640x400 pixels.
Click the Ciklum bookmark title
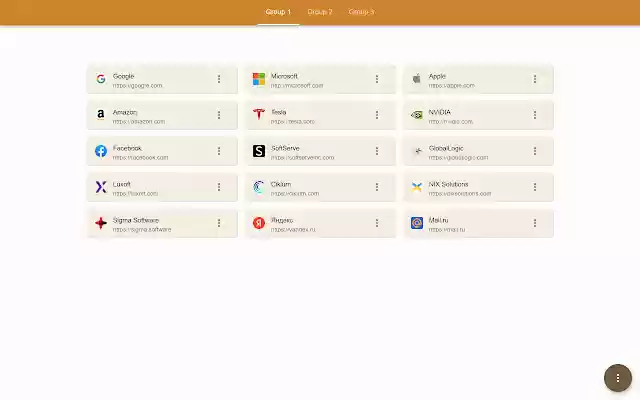[281, 184]
